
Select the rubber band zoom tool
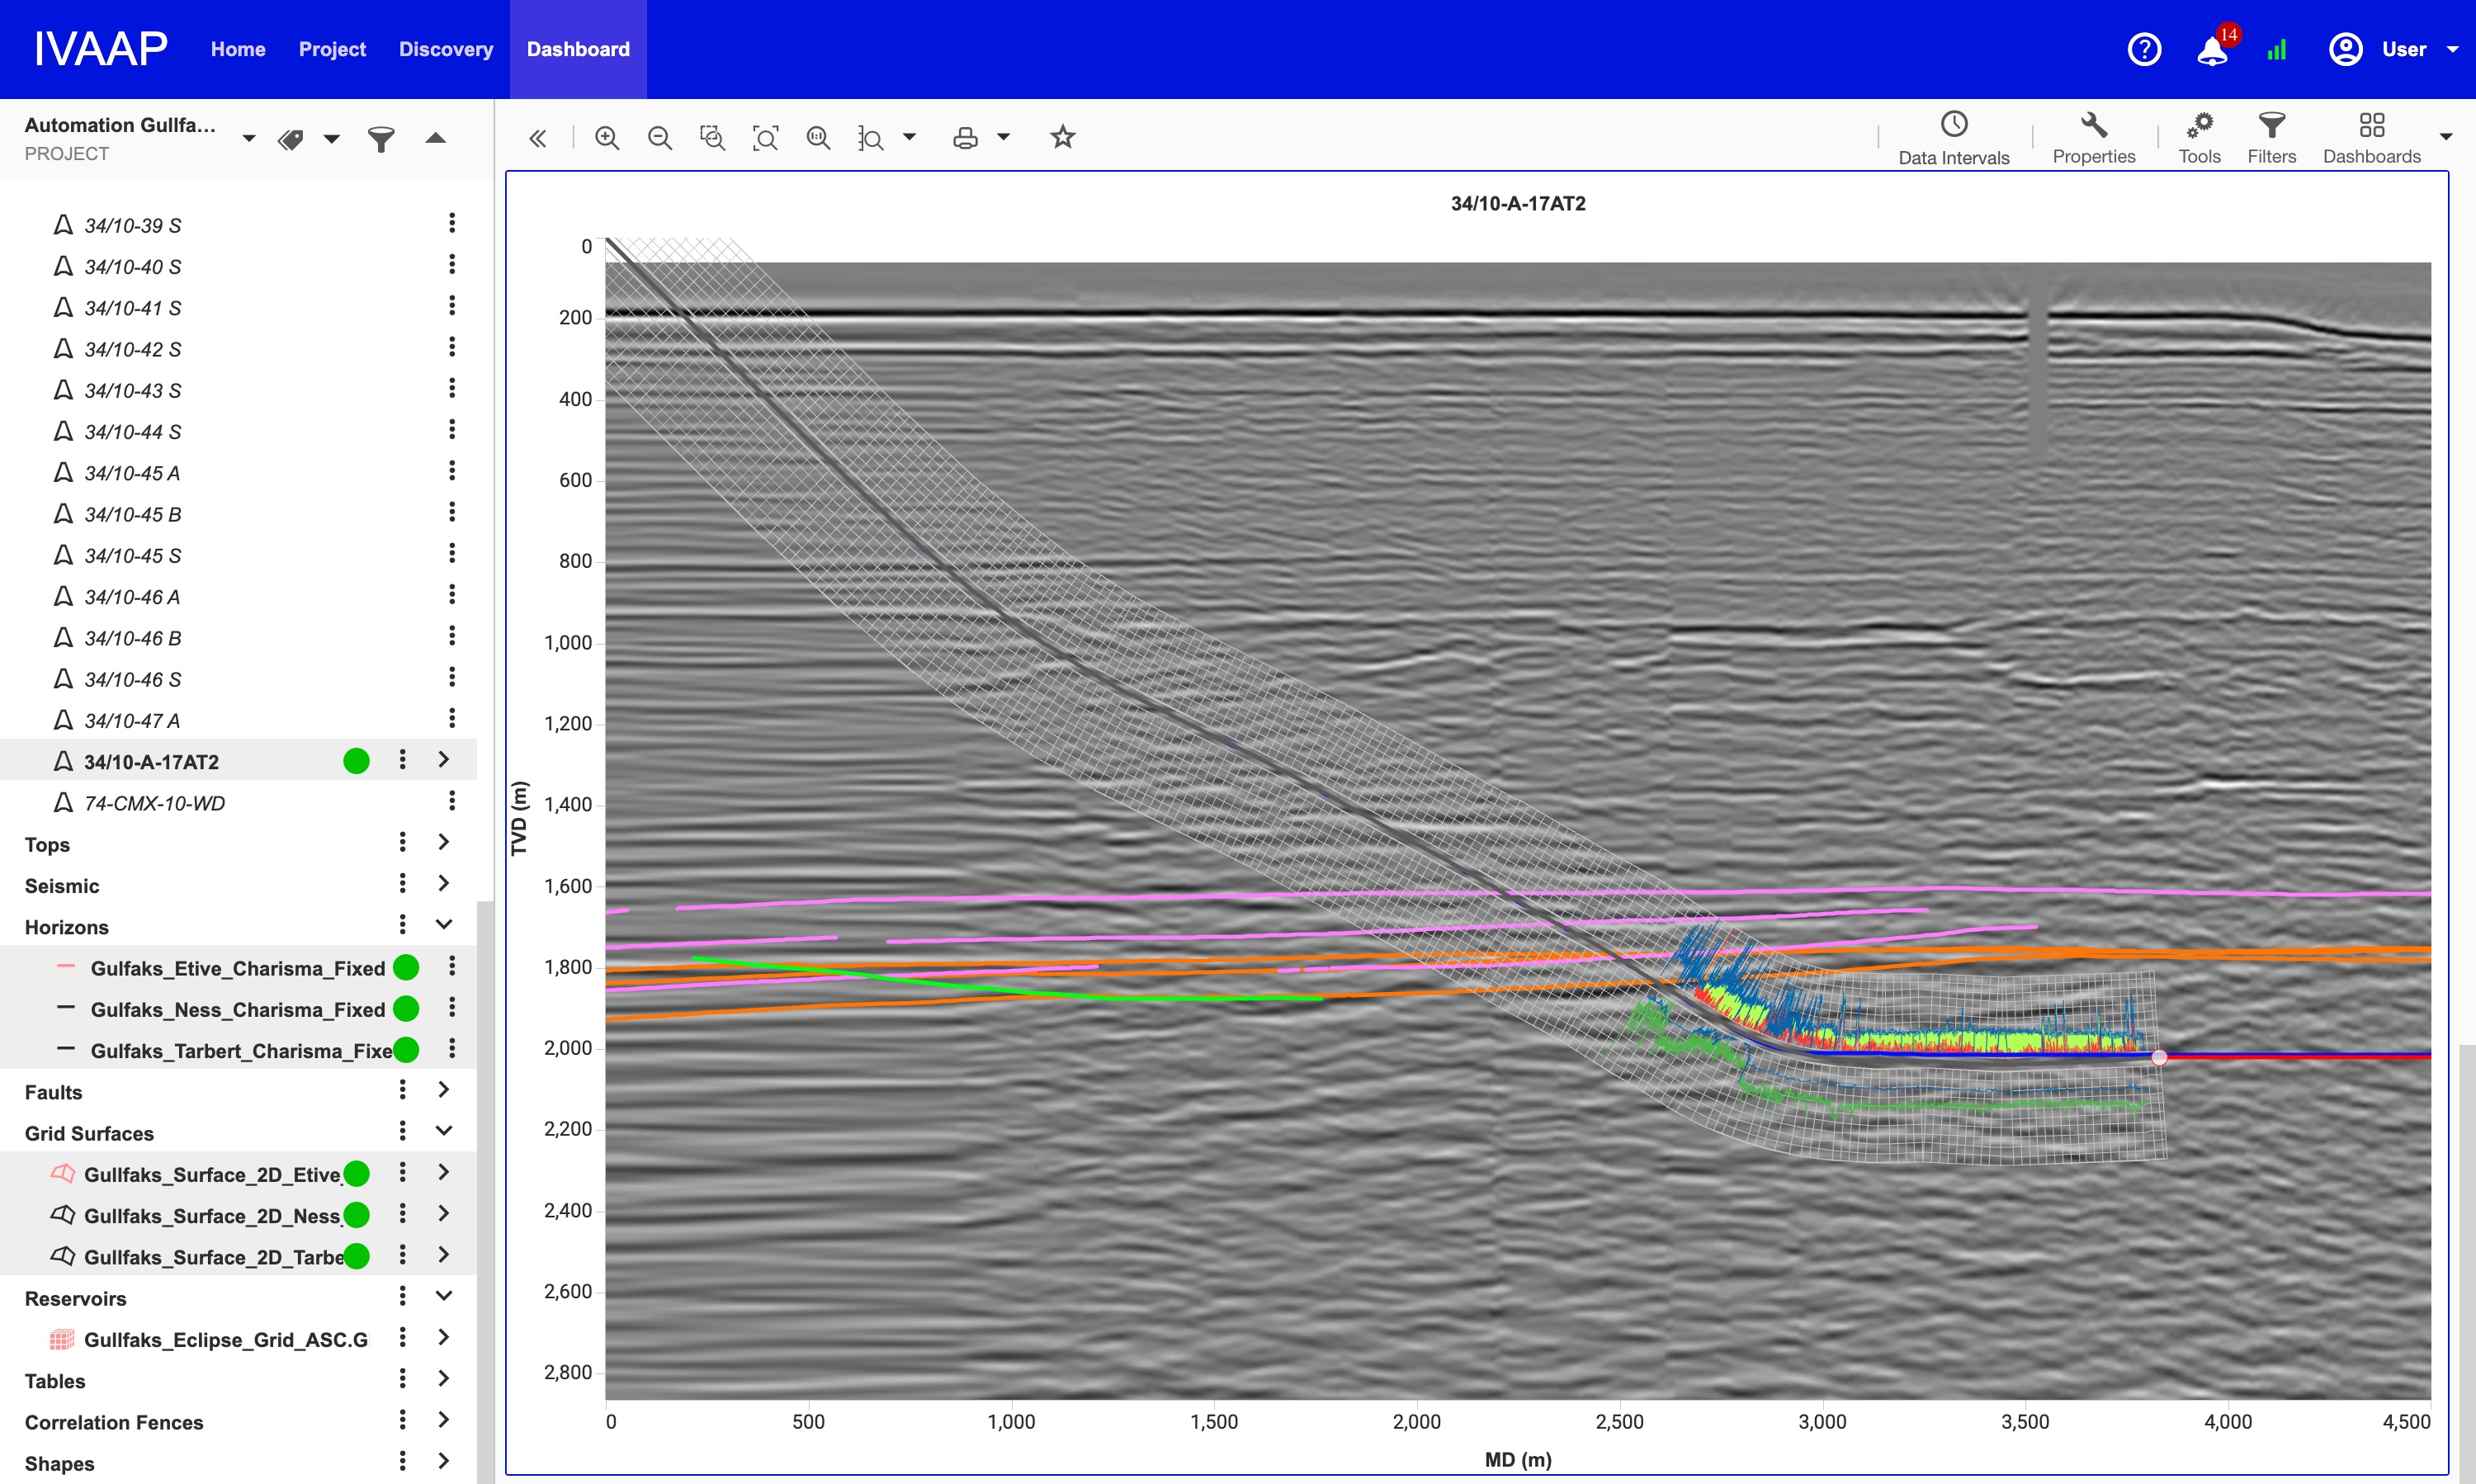(712, 138)
